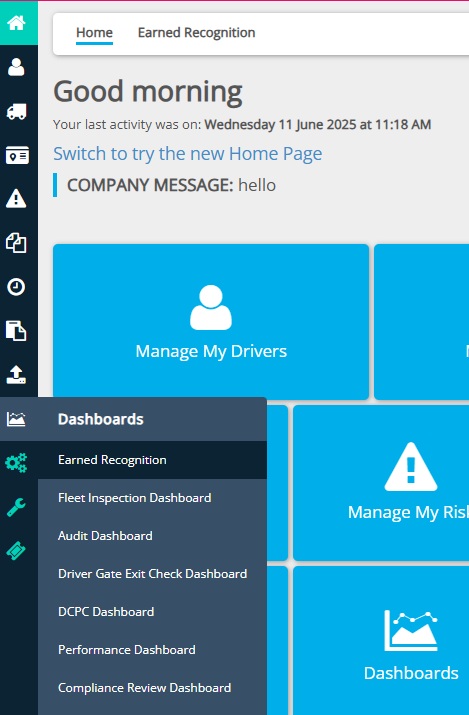
Task: Click the green ticket icon in sidebar
Action: point(16,551)
